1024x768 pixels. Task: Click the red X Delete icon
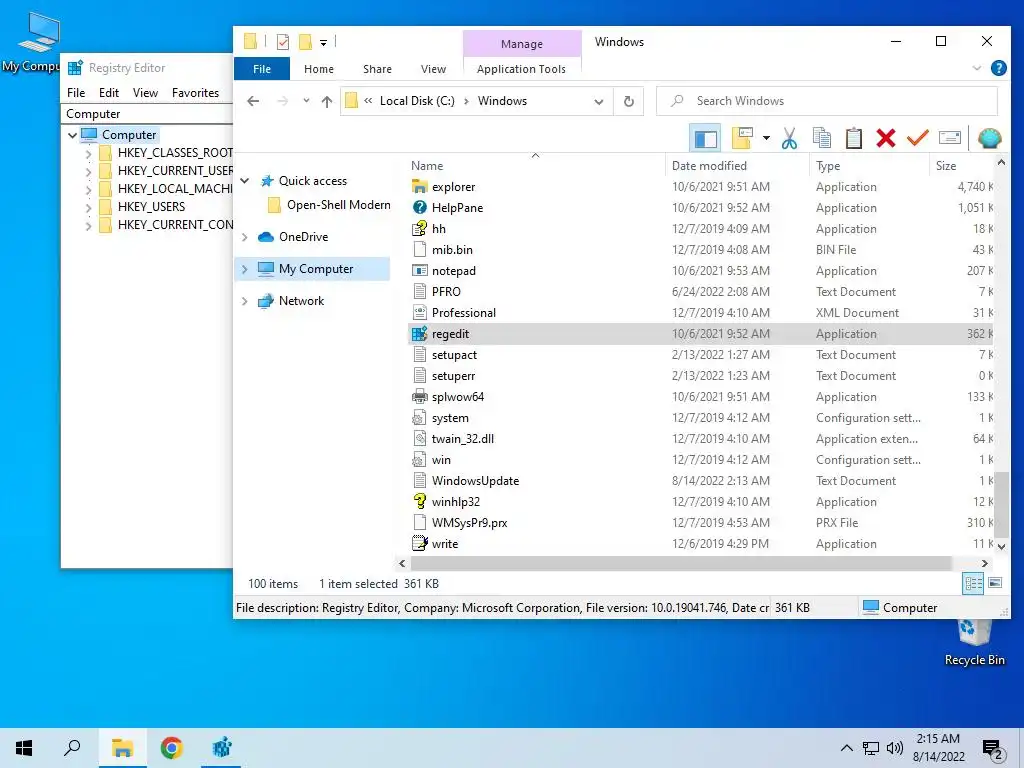point(886,138)
